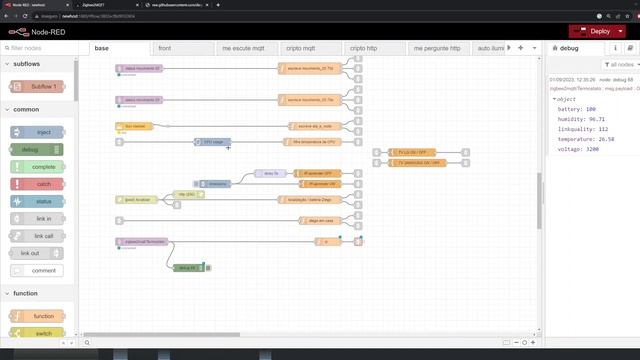Viewport: 640px width, 360px height.
Task: Select the switch palette node
Action: coord(37,333)
